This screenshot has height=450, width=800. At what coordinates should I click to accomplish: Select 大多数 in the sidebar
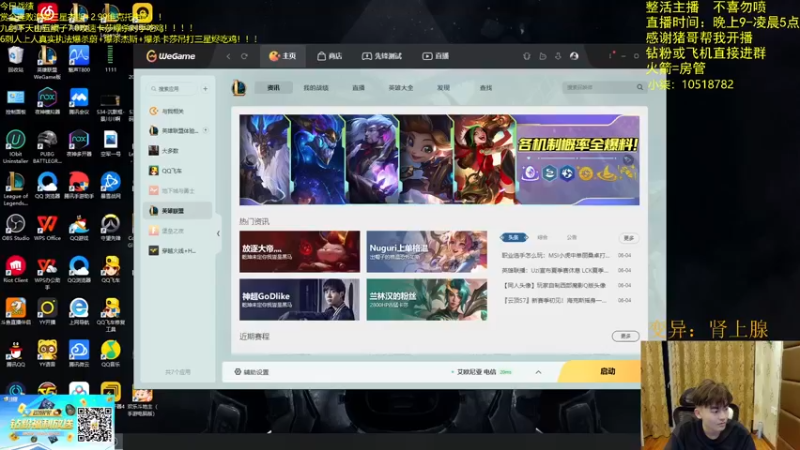[x=177, y=151]
